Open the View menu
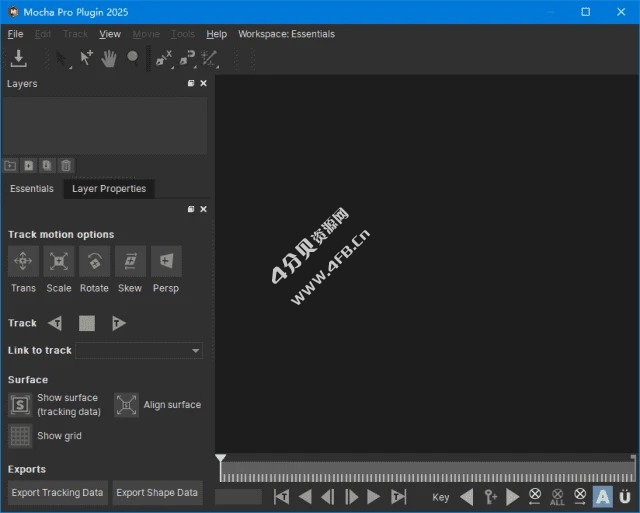640x513 pixels. pyautogui.click(x=110, y=34)
